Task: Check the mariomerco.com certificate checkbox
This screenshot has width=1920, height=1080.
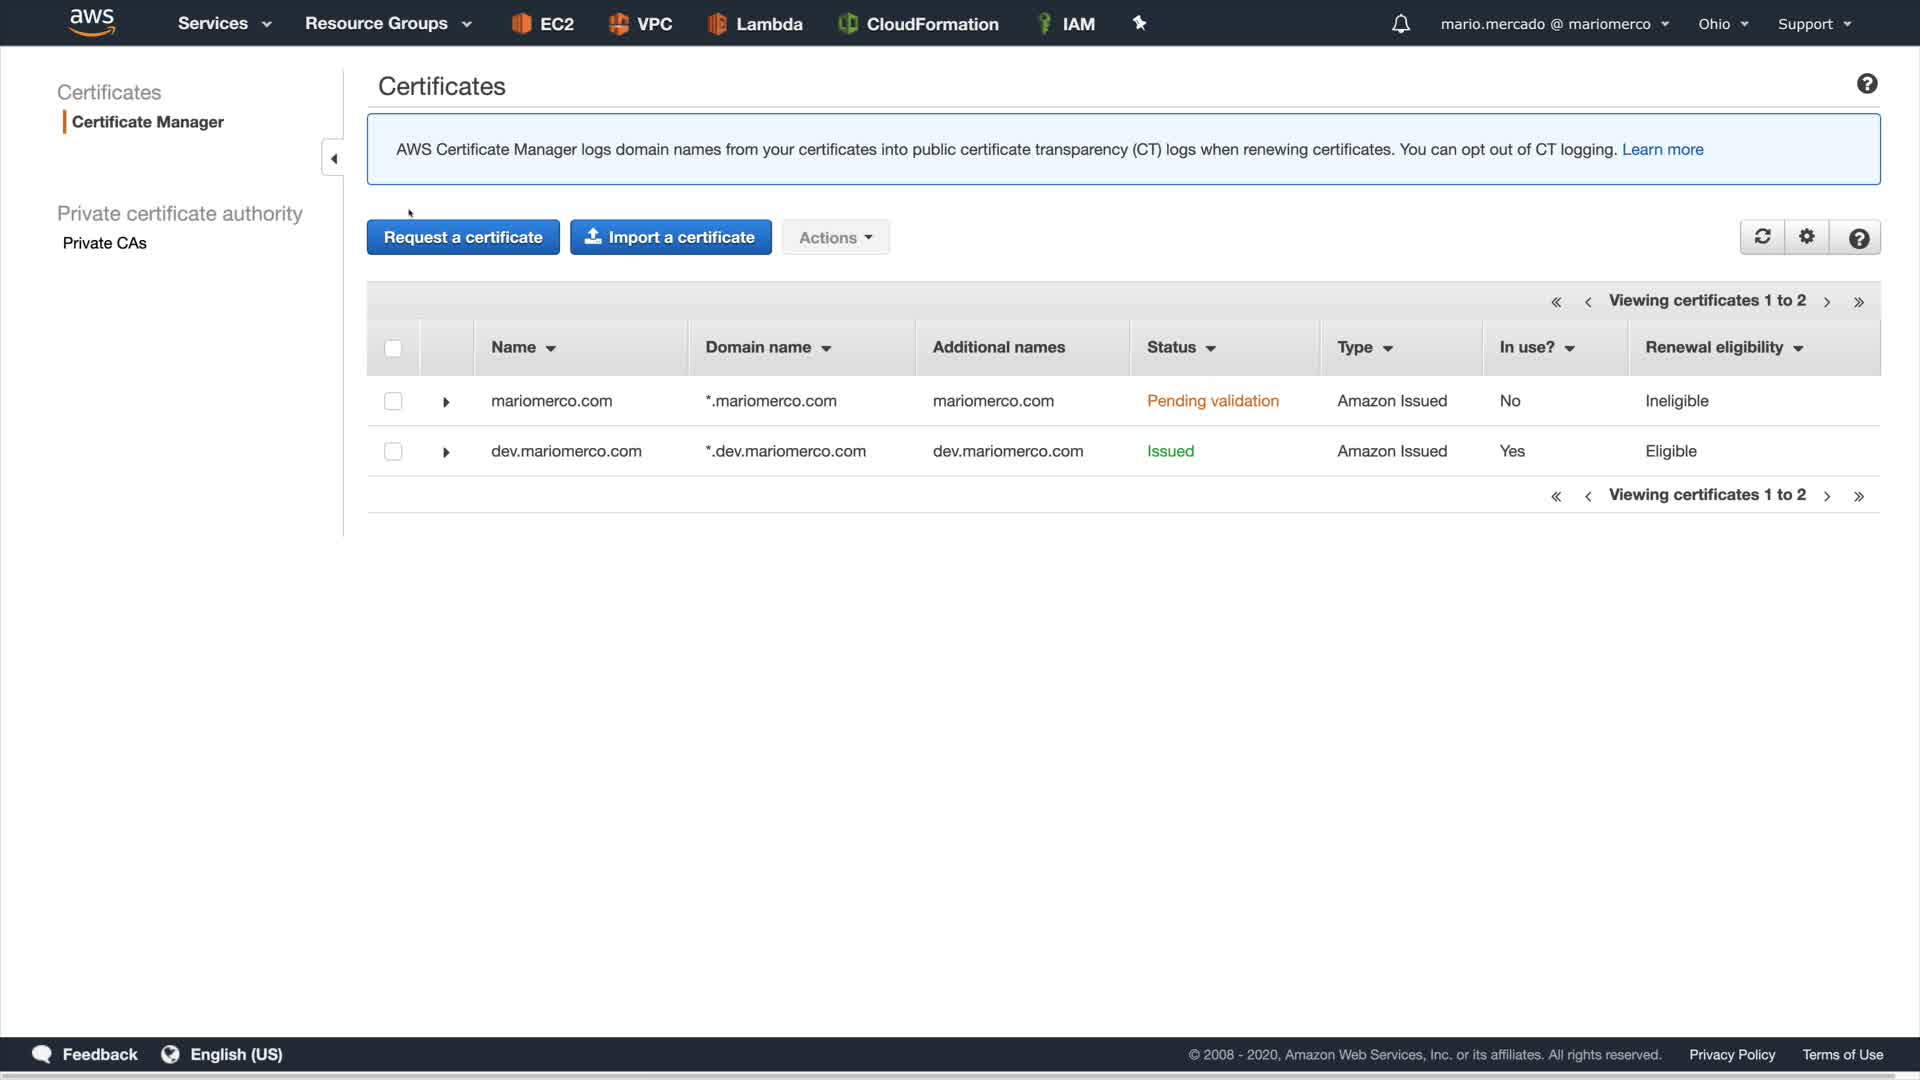Action: pyautogui.click(x=393, y=401)
